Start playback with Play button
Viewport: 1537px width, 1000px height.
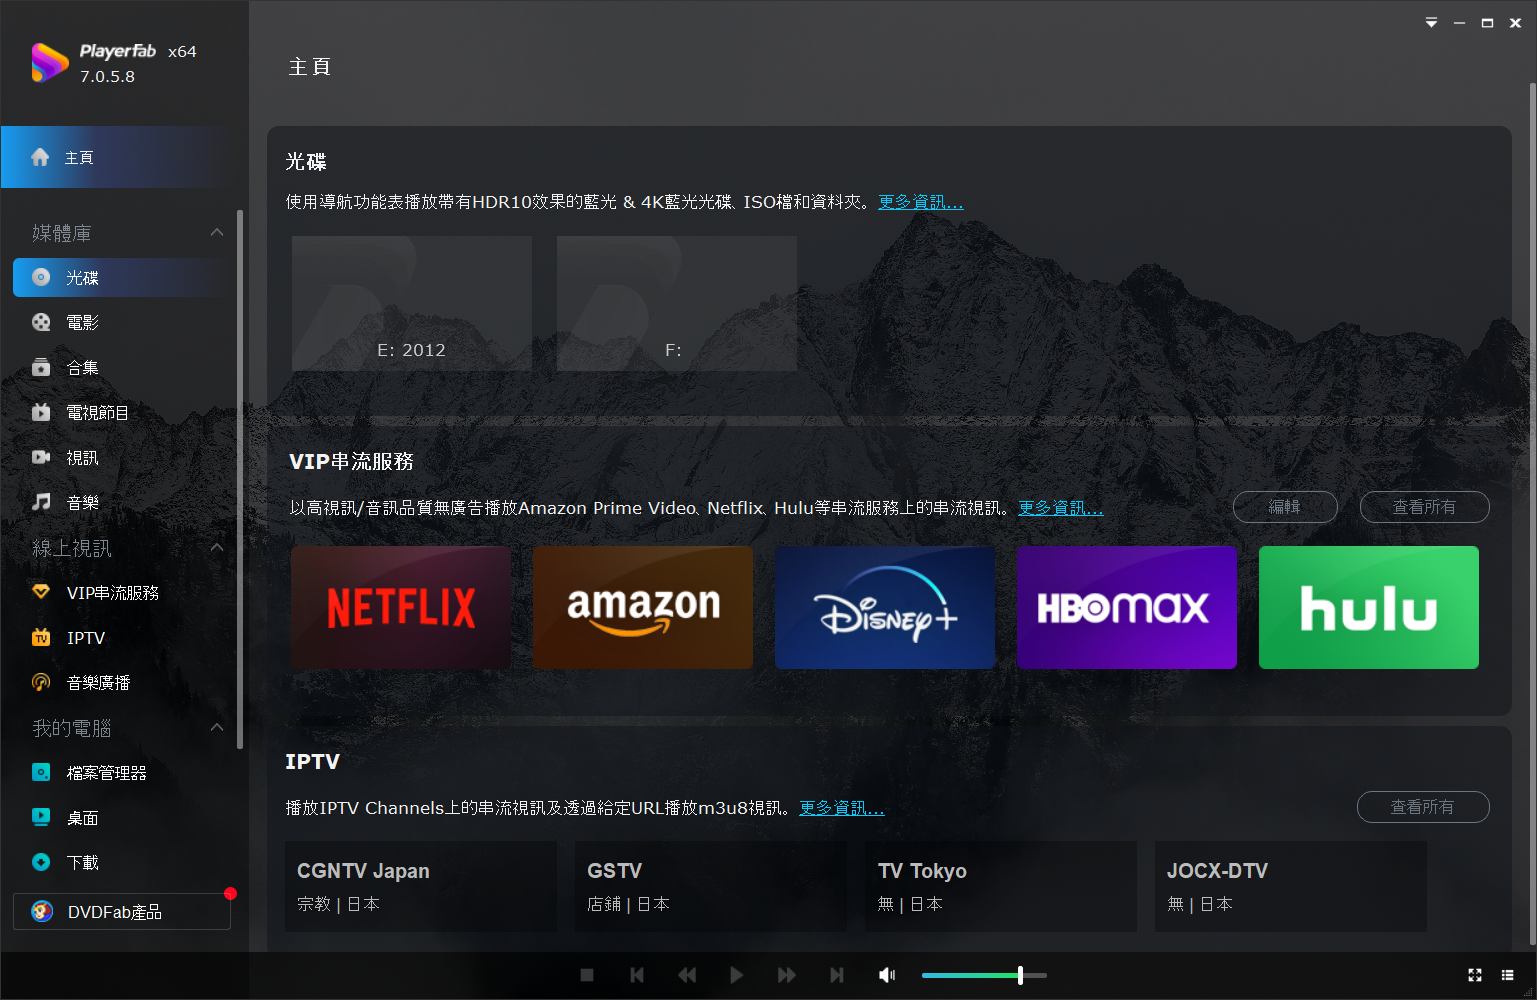(737, 975)
